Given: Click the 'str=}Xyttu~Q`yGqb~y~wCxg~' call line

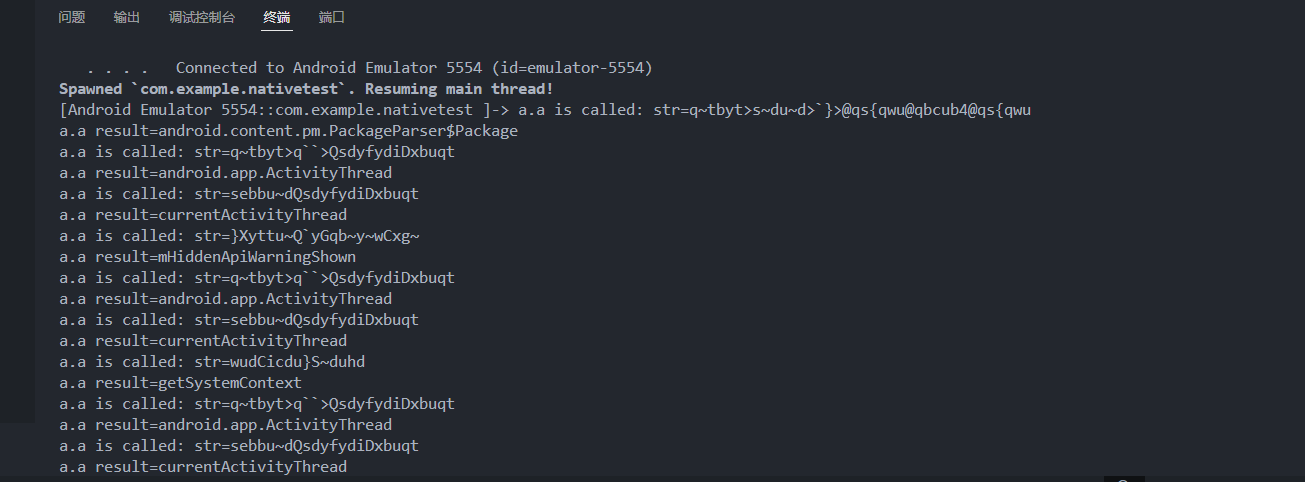Looking at the screenshot, I should click(x=239, y=236).
